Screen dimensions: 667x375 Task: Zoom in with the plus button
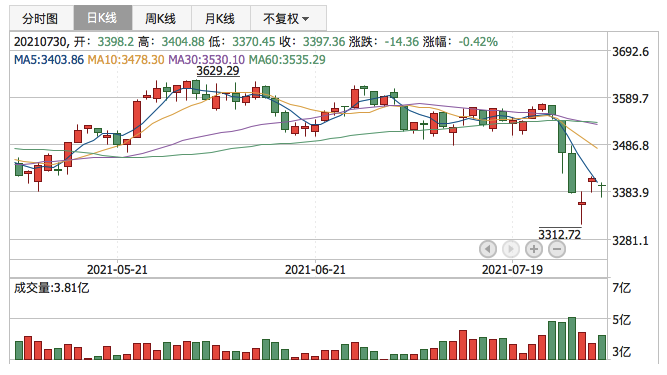click(x=534, y=249)
